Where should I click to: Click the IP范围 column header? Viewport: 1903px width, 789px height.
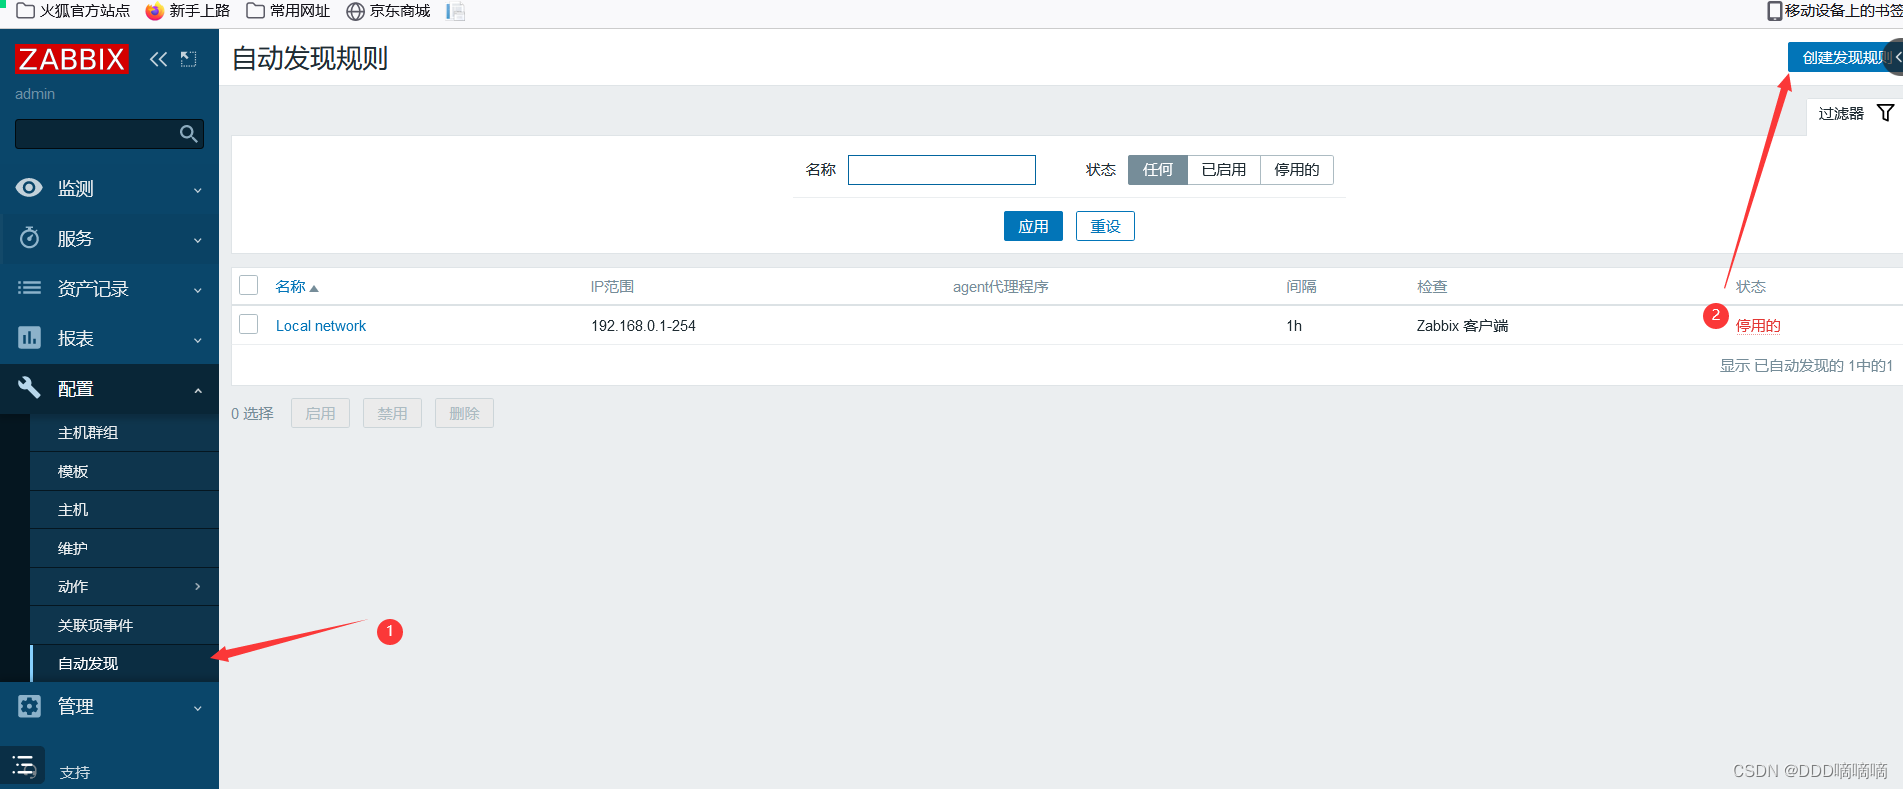pos(612,287)
